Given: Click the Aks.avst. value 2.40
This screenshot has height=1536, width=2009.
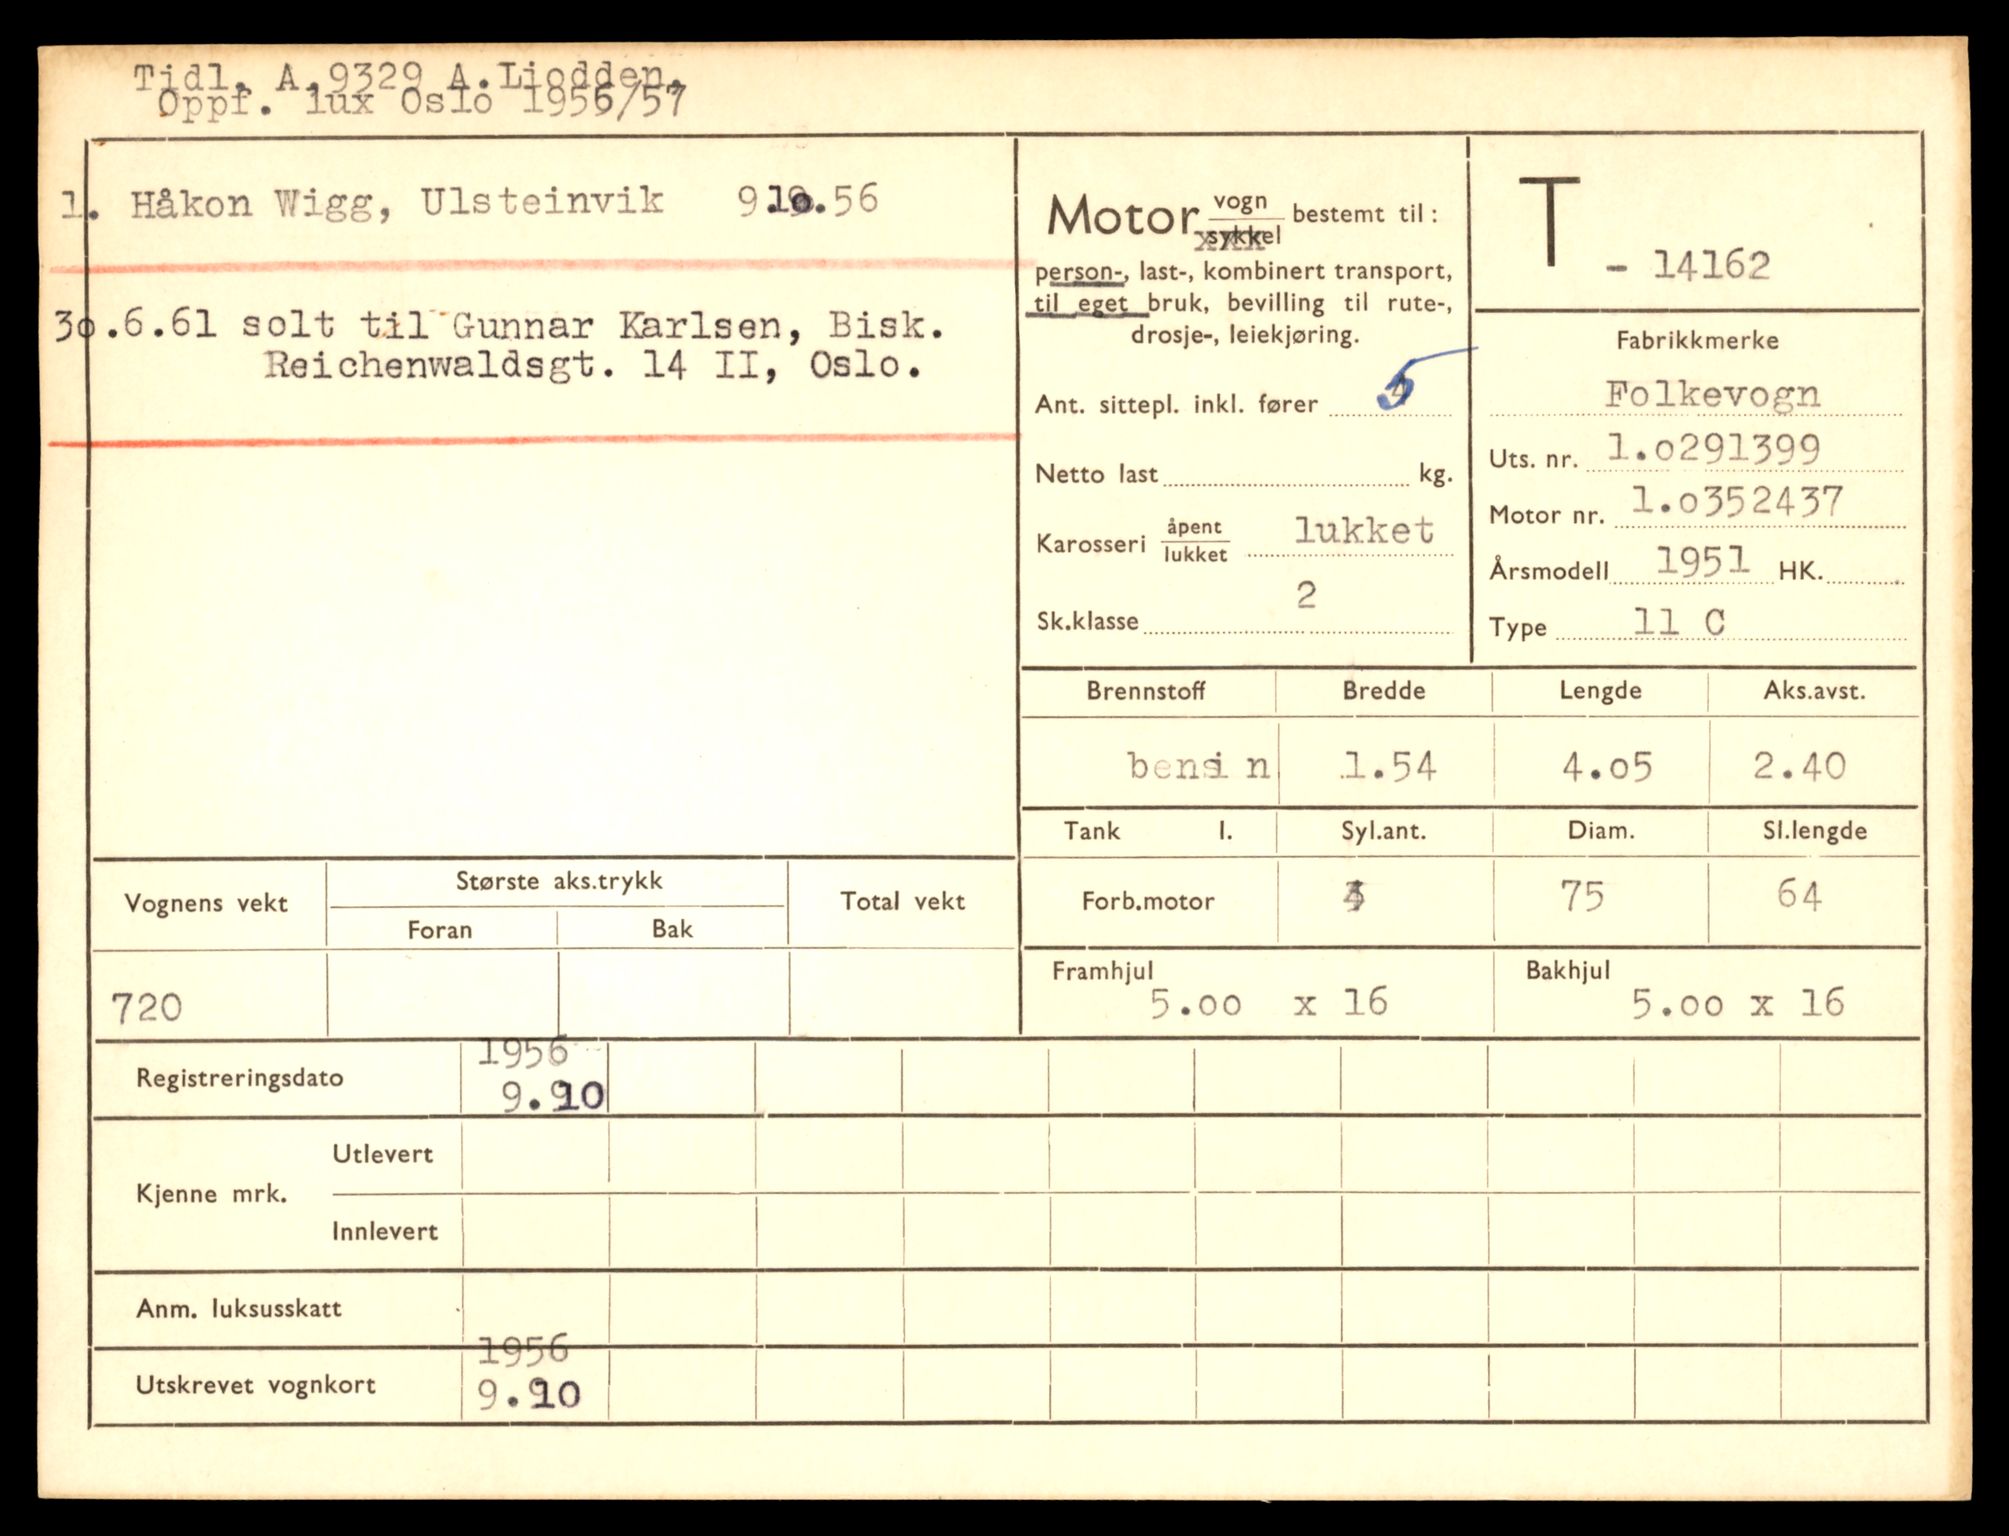Looking at the screenshot, I should [1798, 766].
